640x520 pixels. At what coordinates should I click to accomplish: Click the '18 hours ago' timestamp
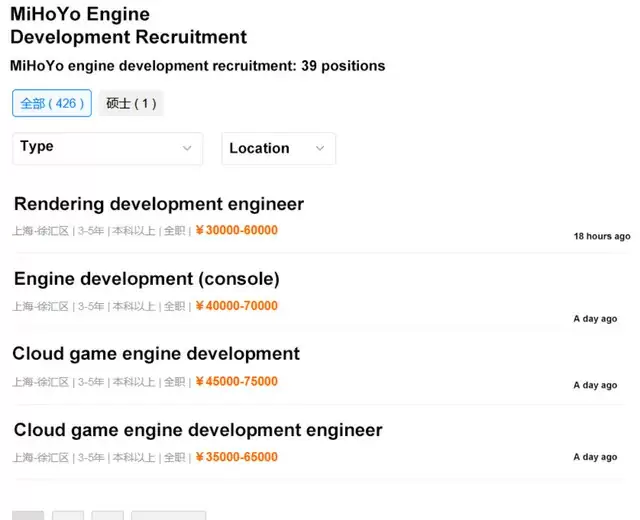pos(602,236)
